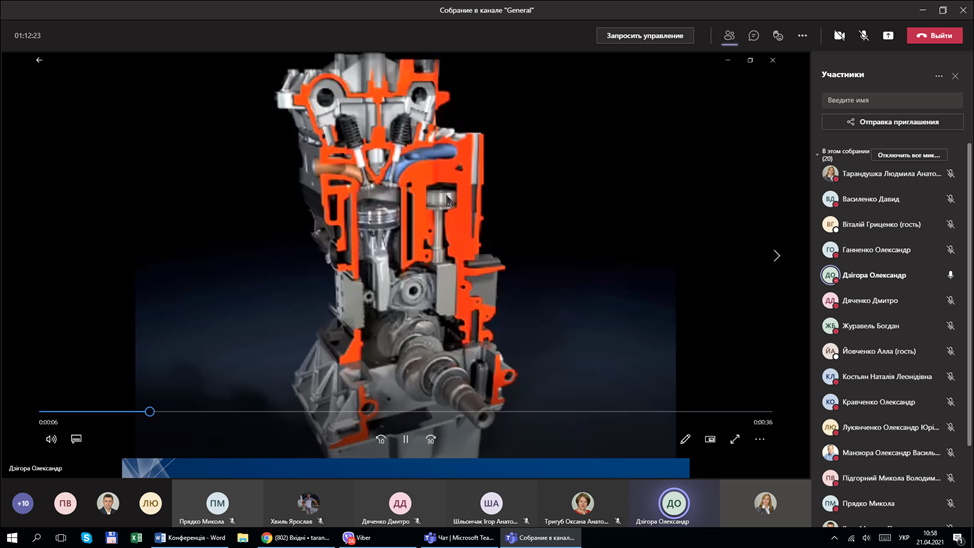
Task: Show hidden system tray icons chevron
Action: pos(834,538)
